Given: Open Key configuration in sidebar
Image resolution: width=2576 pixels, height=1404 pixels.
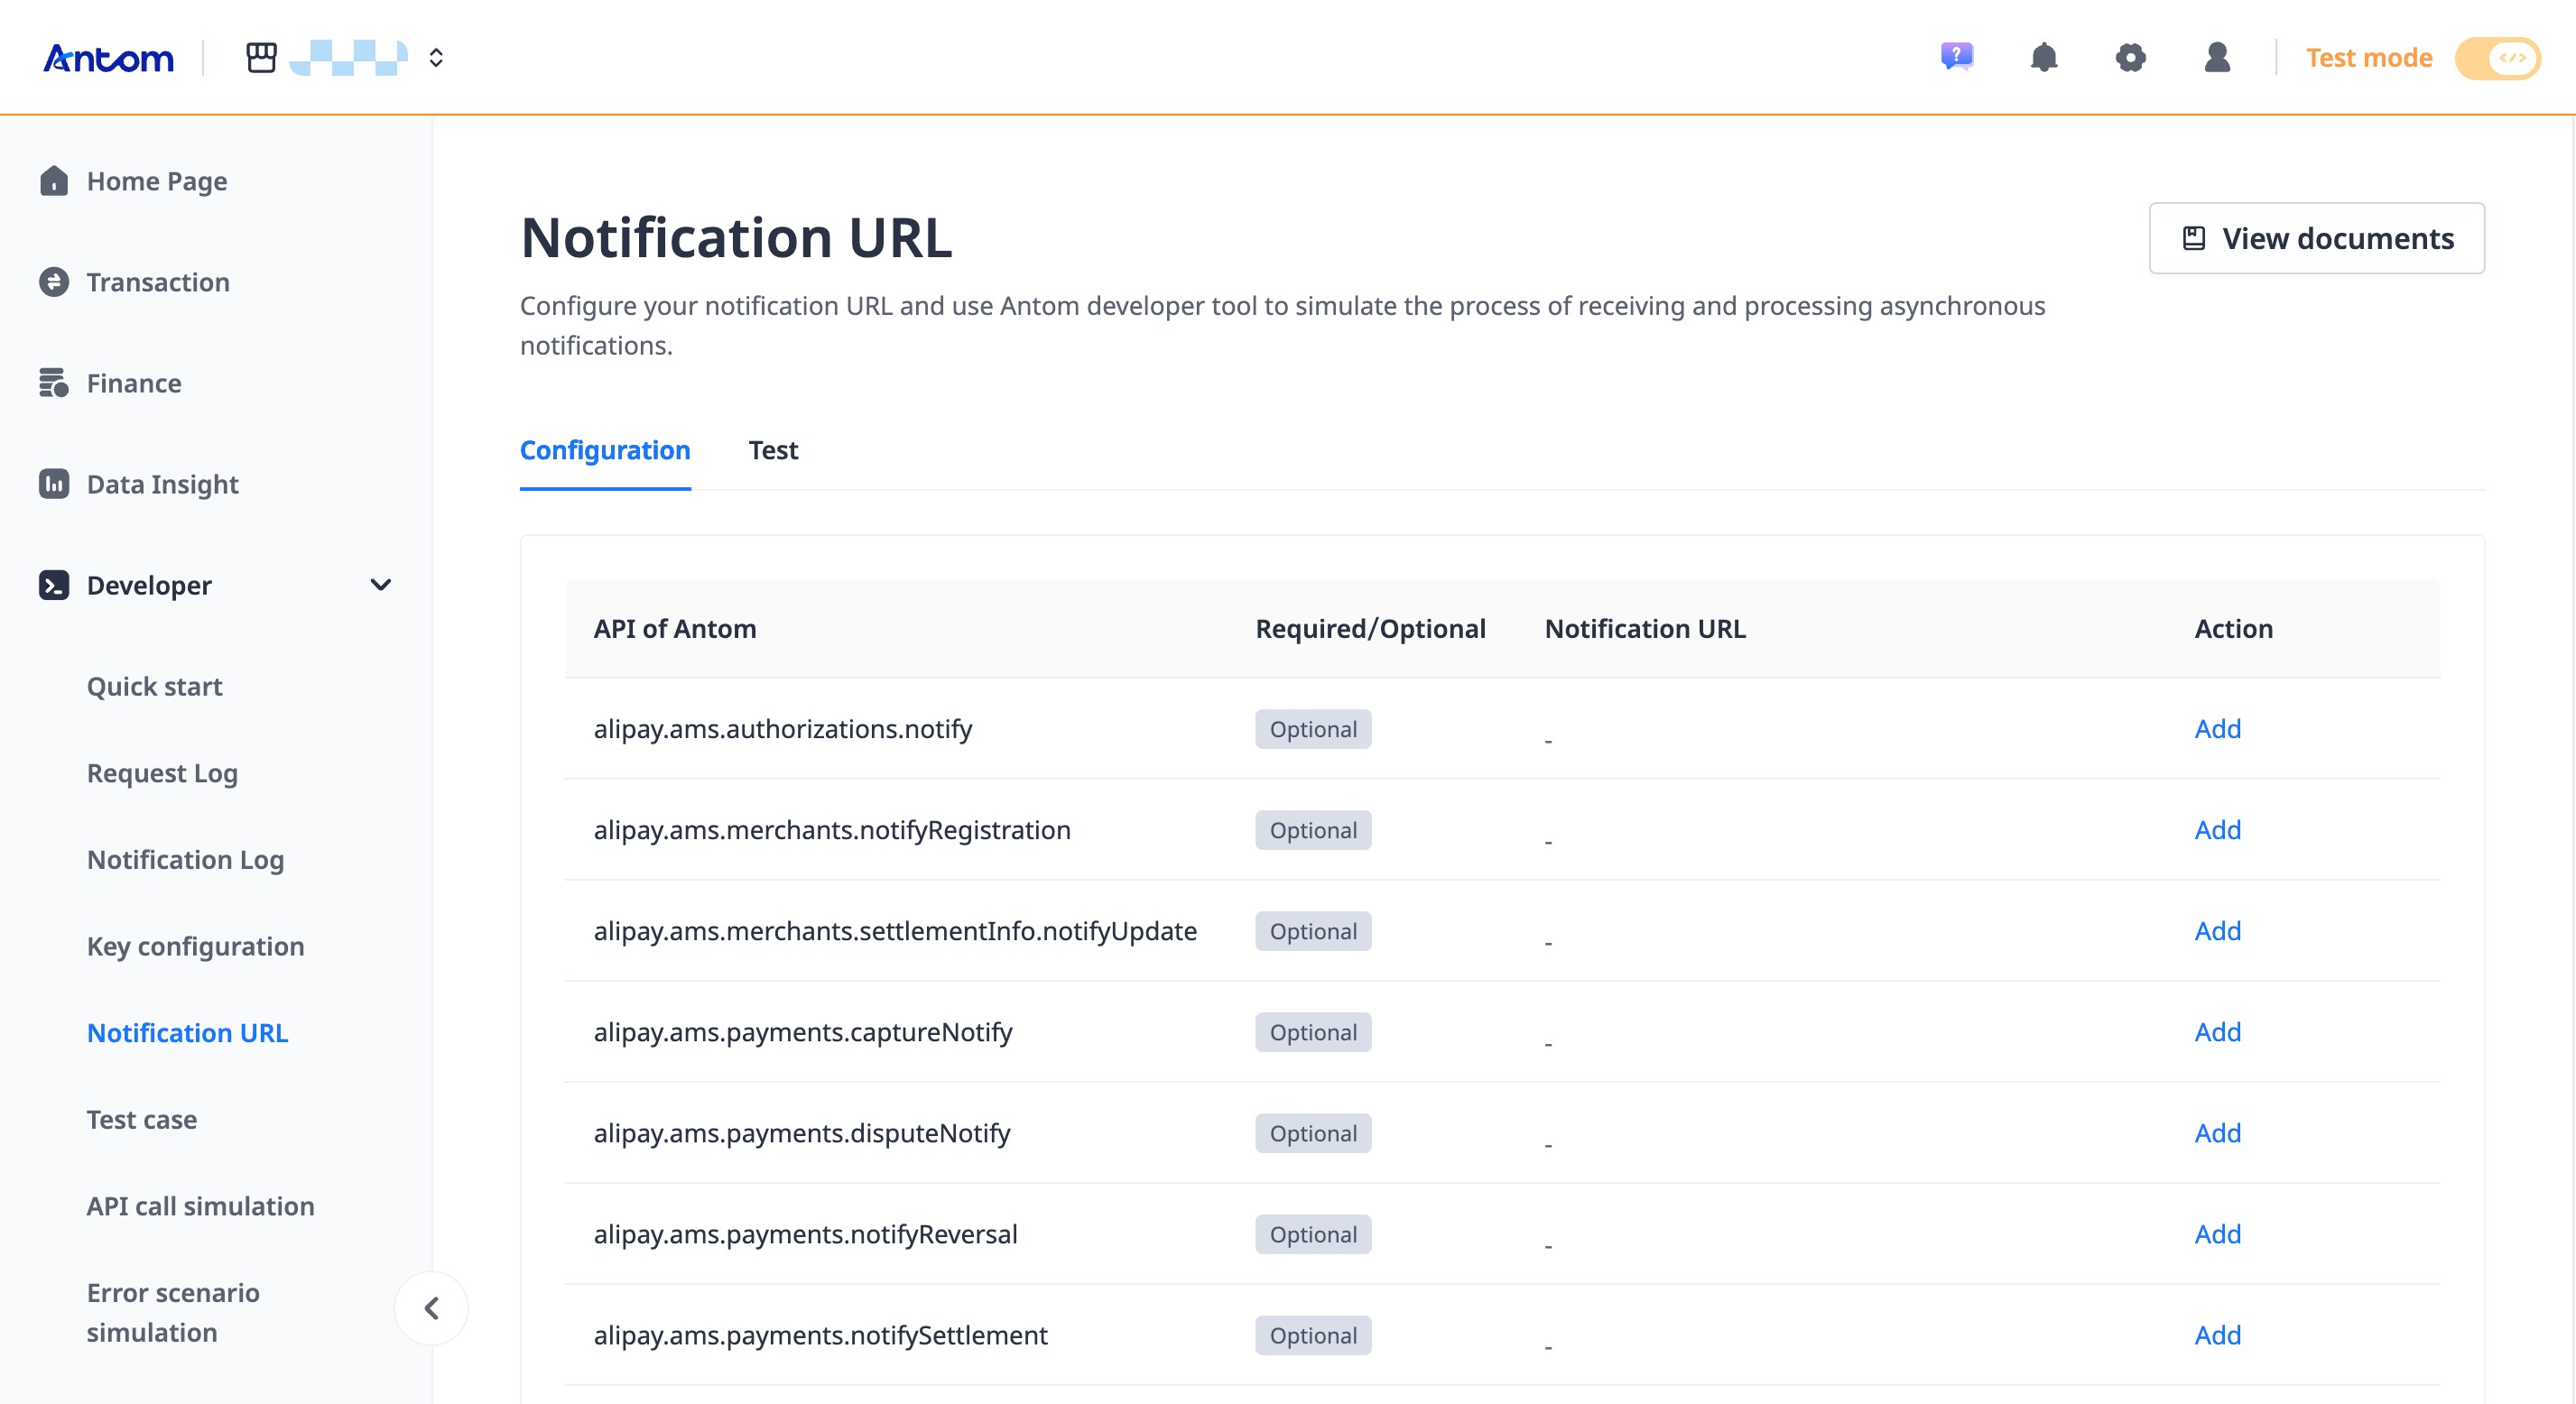Looking at the screenshot, I should [x=195, y=946].
